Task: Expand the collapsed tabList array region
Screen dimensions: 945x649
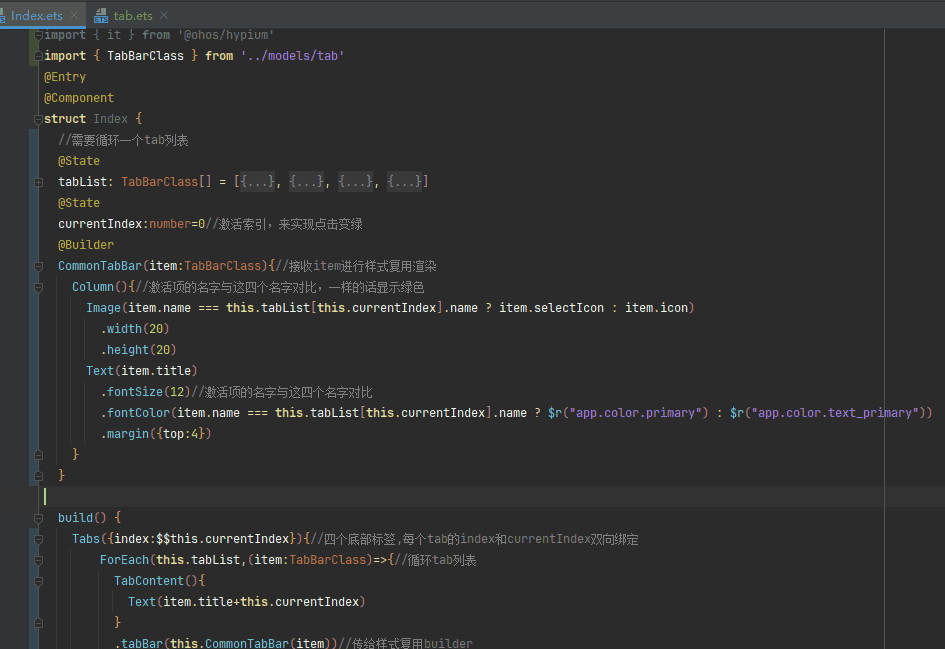Action: 38,182
